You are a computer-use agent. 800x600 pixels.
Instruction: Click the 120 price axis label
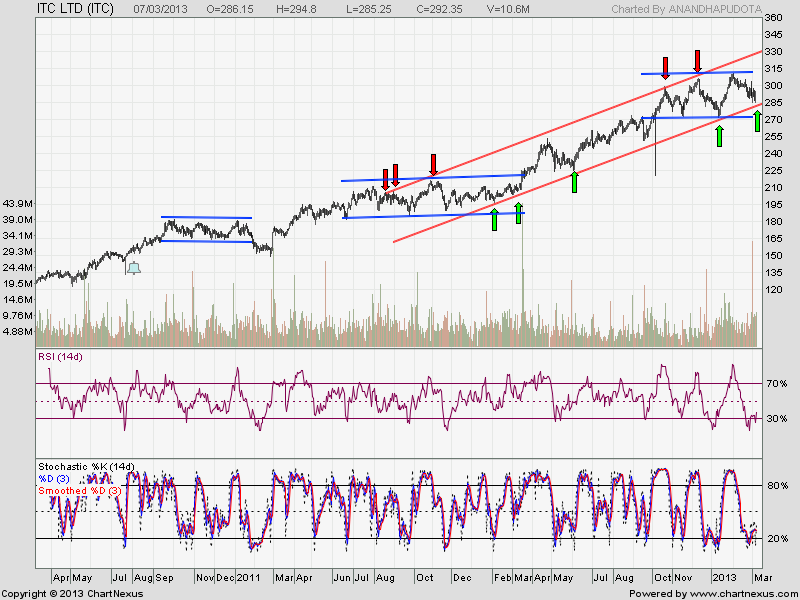point(773,289)
